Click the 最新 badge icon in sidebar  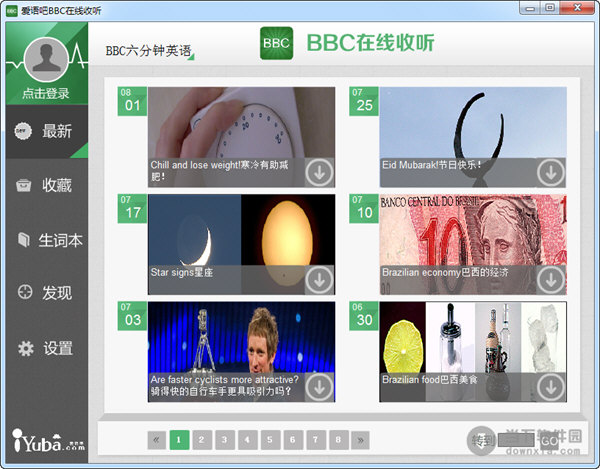[23, 131]
